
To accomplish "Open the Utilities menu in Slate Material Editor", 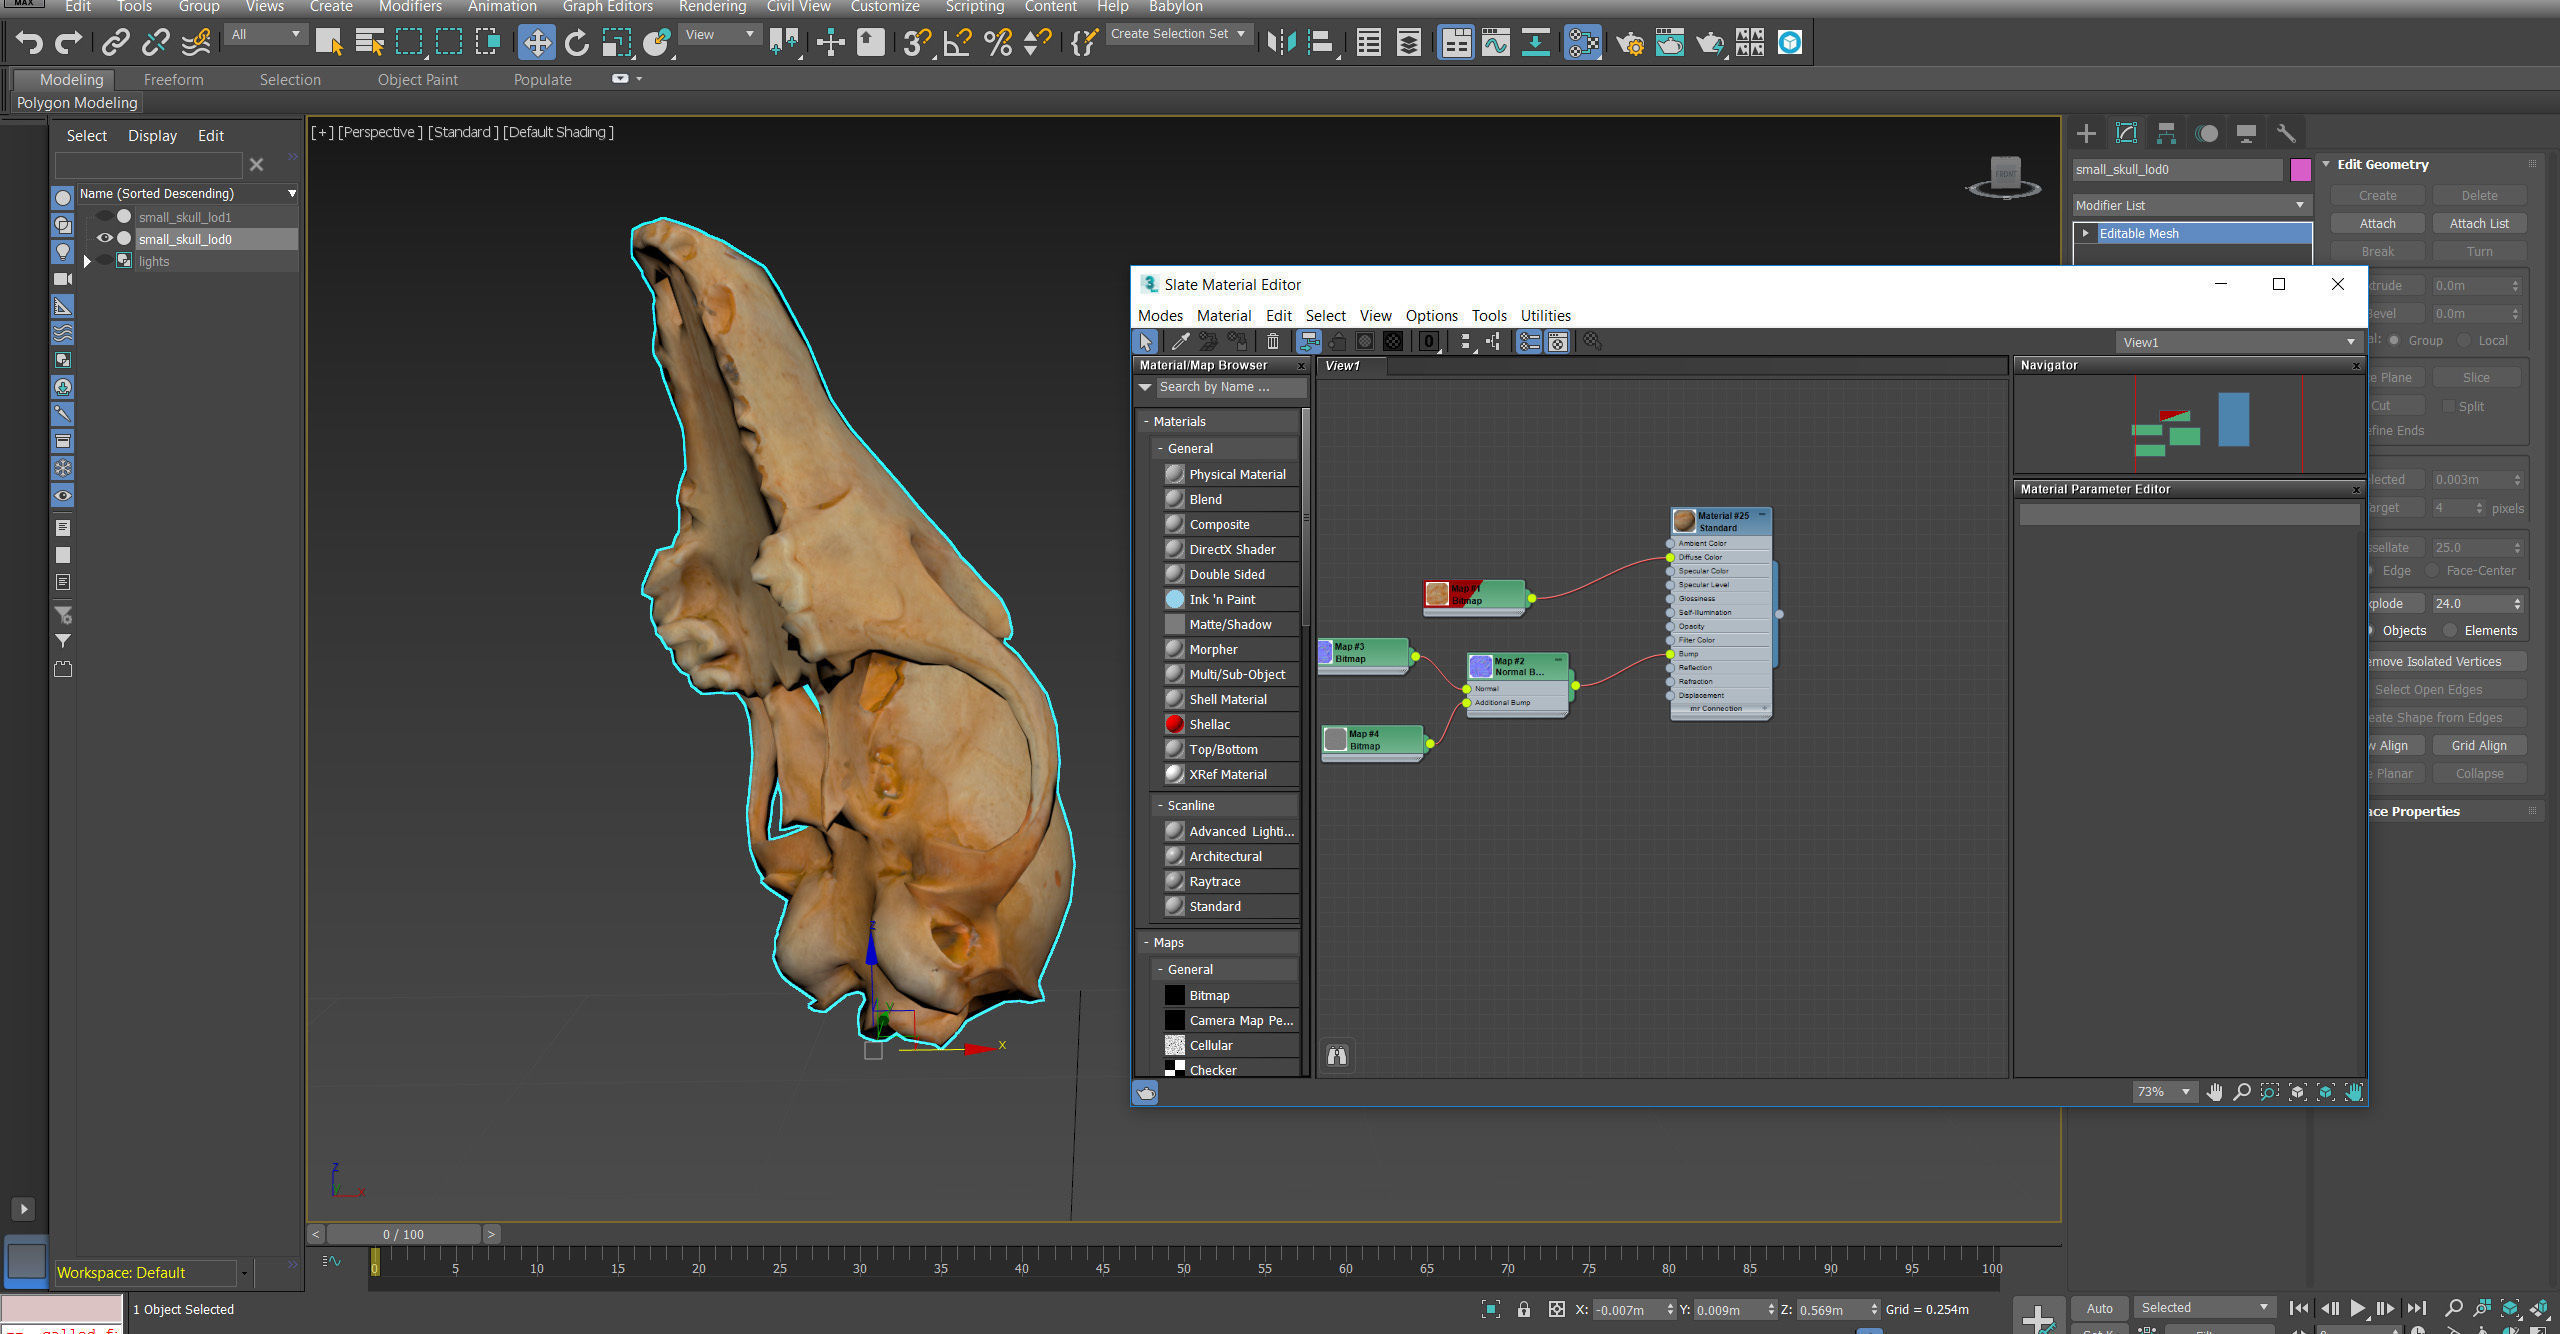I will 1545,316.
